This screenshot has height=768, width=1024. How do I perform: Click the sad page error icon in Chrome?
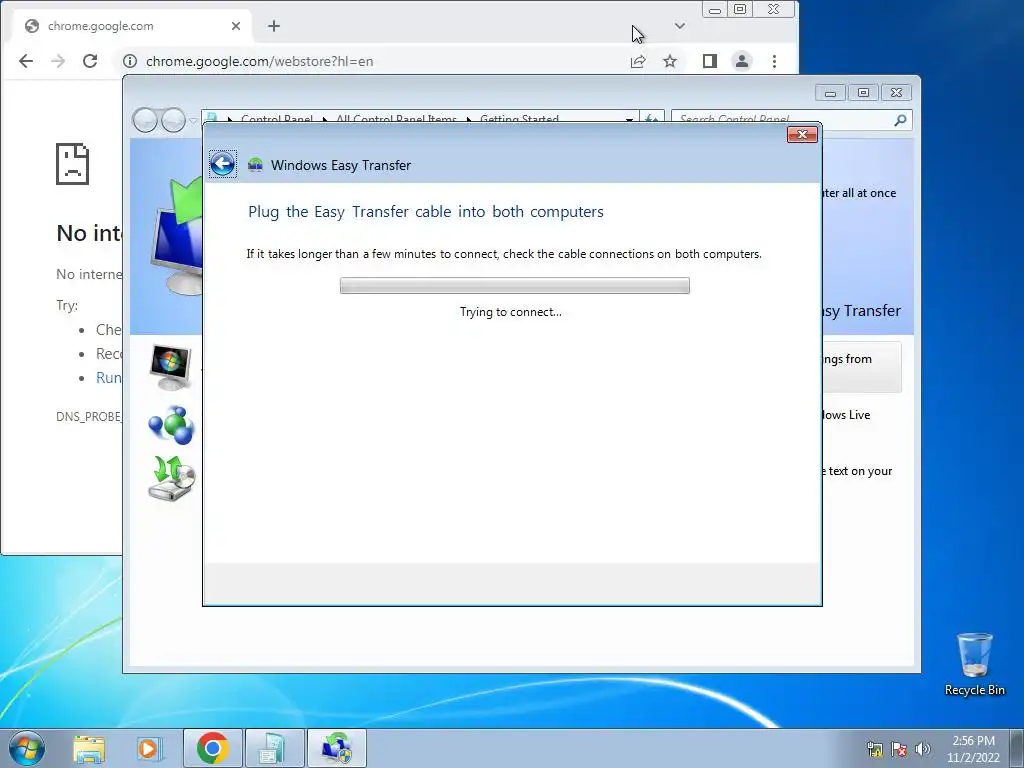click(x=72, y=164)
